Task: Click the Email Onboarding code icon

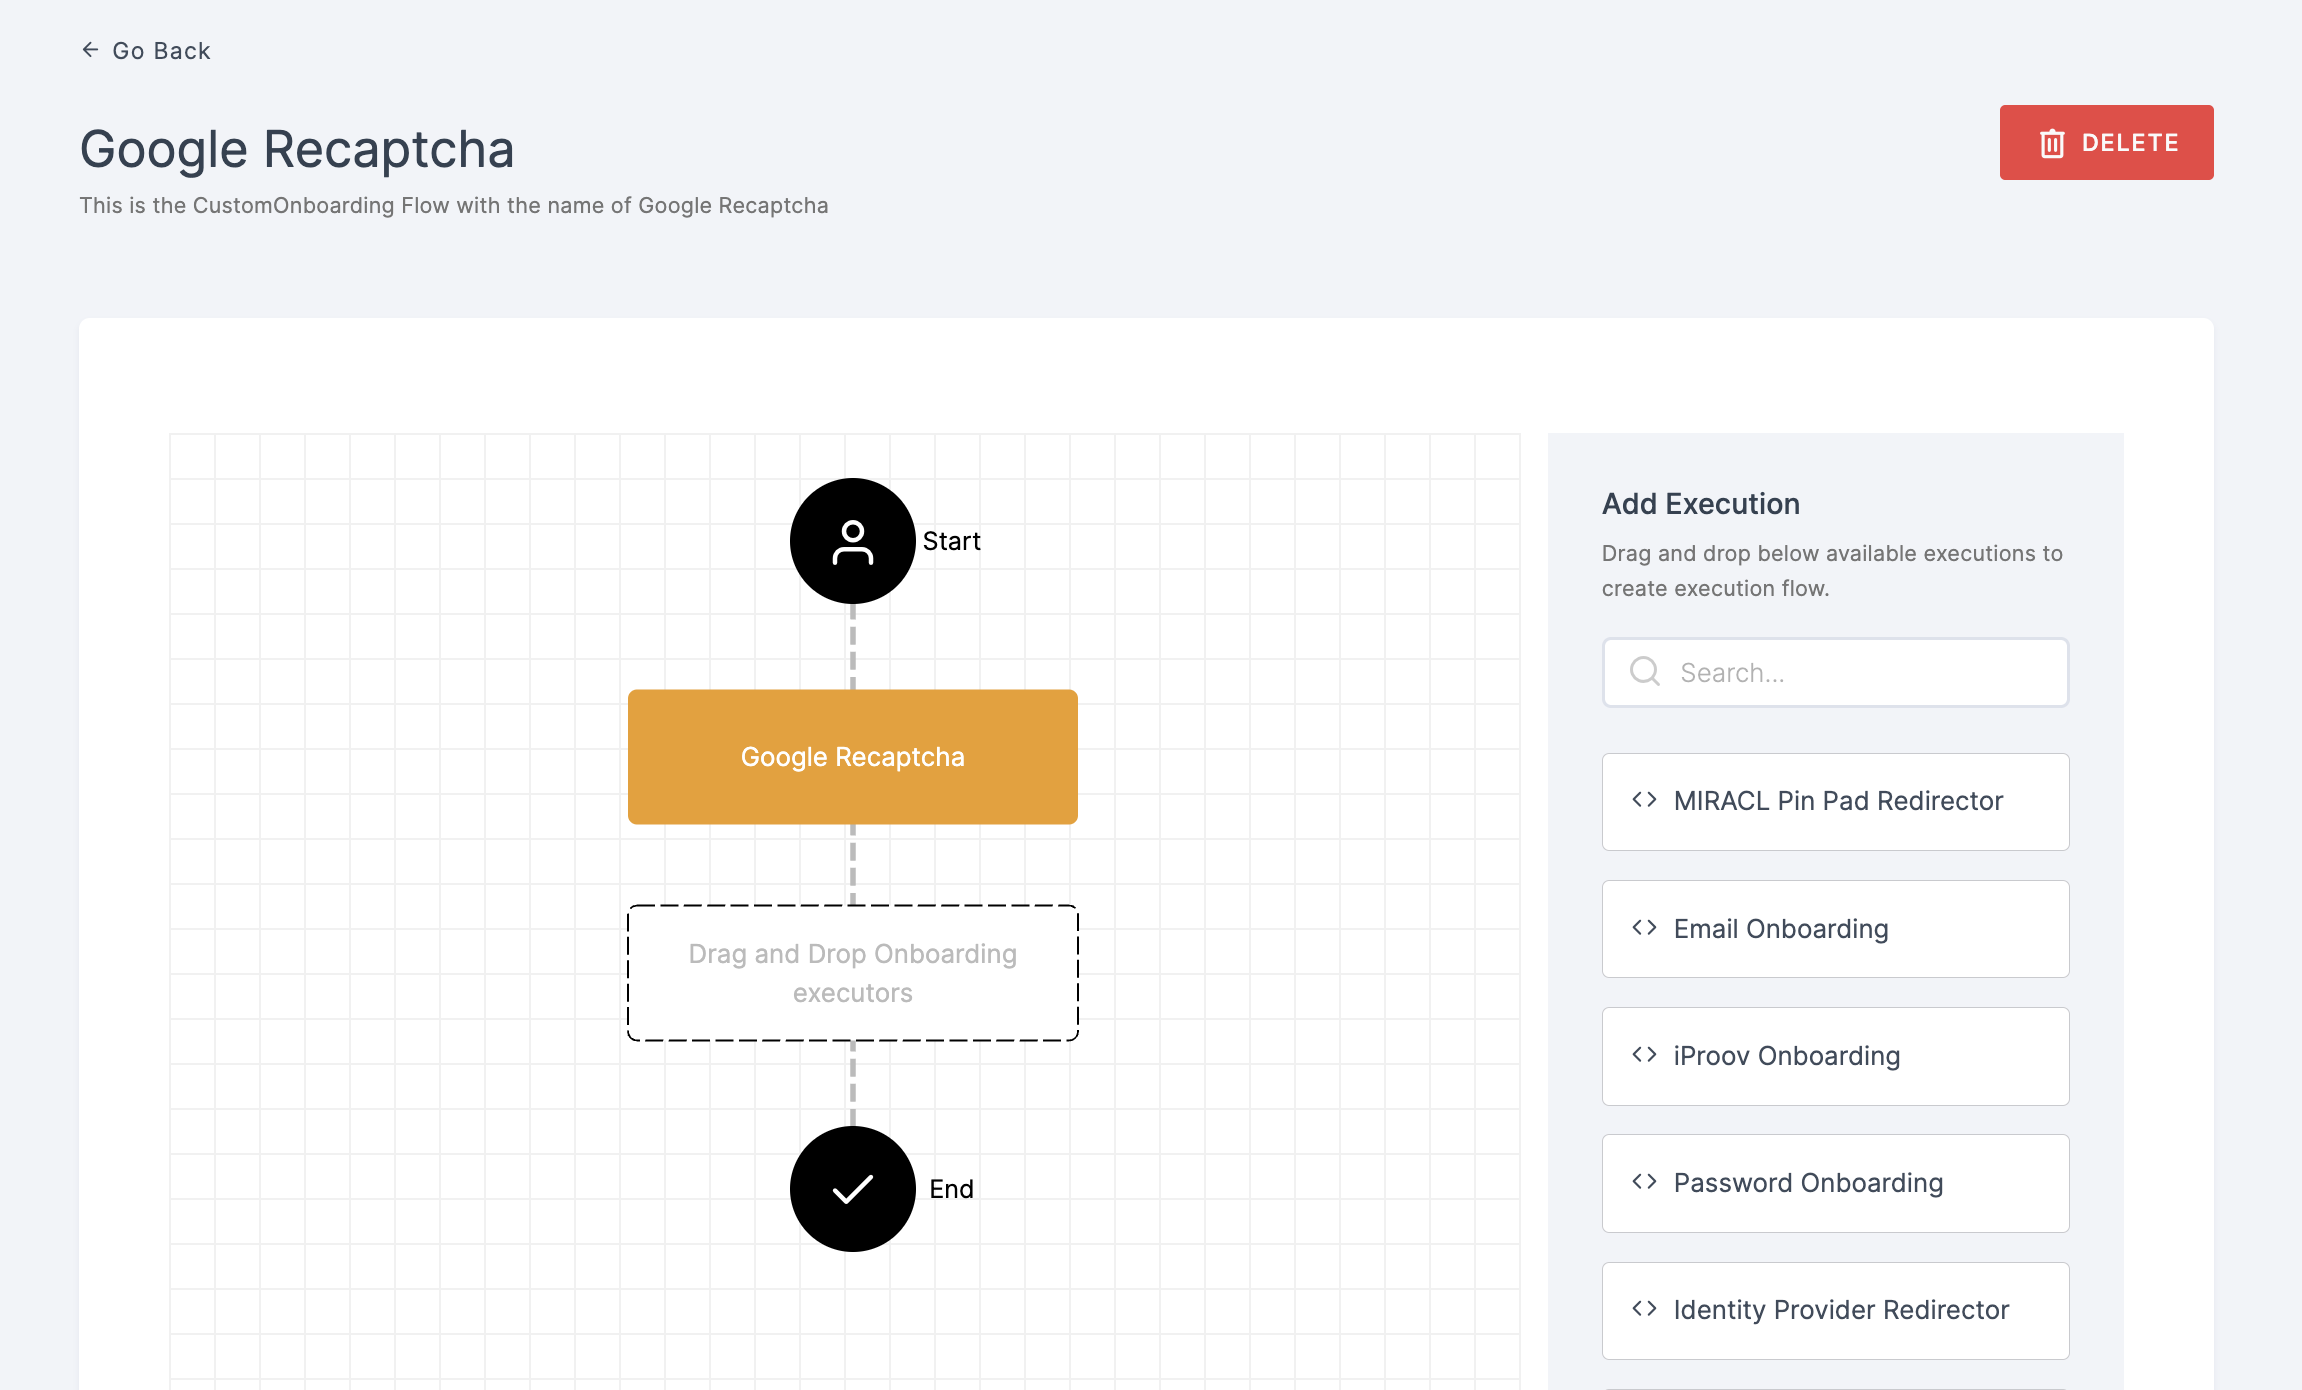Action: tap(1643, 926)
